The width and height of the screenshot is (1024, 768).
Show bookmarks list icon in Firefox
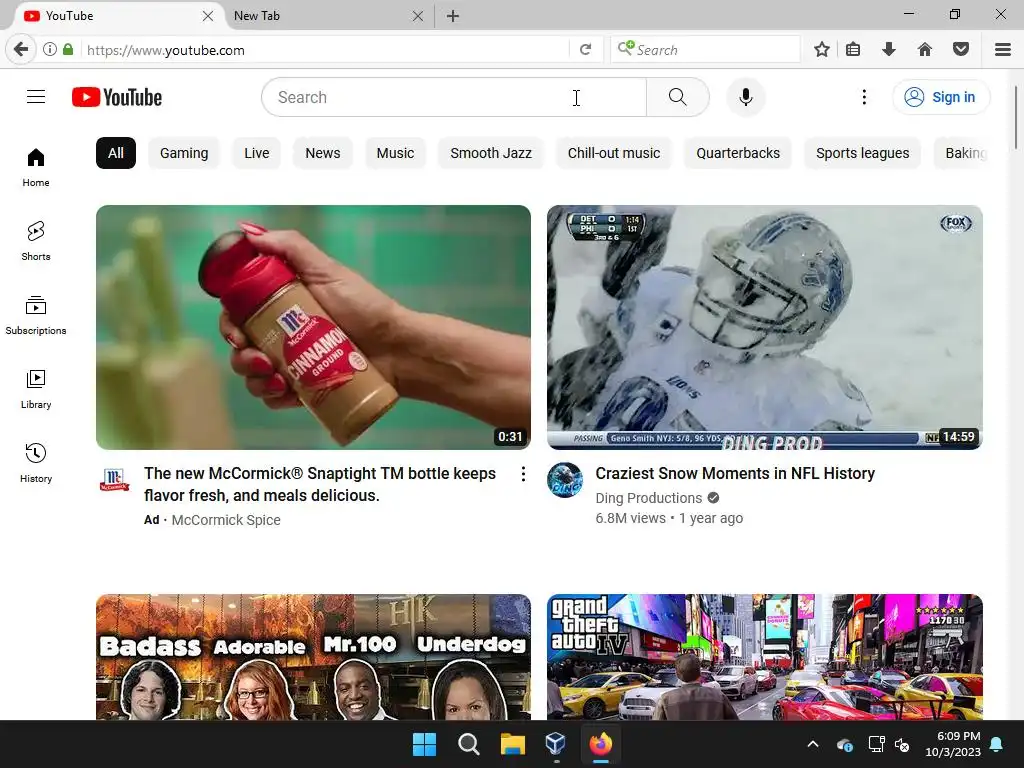click(x=853, y=50)
